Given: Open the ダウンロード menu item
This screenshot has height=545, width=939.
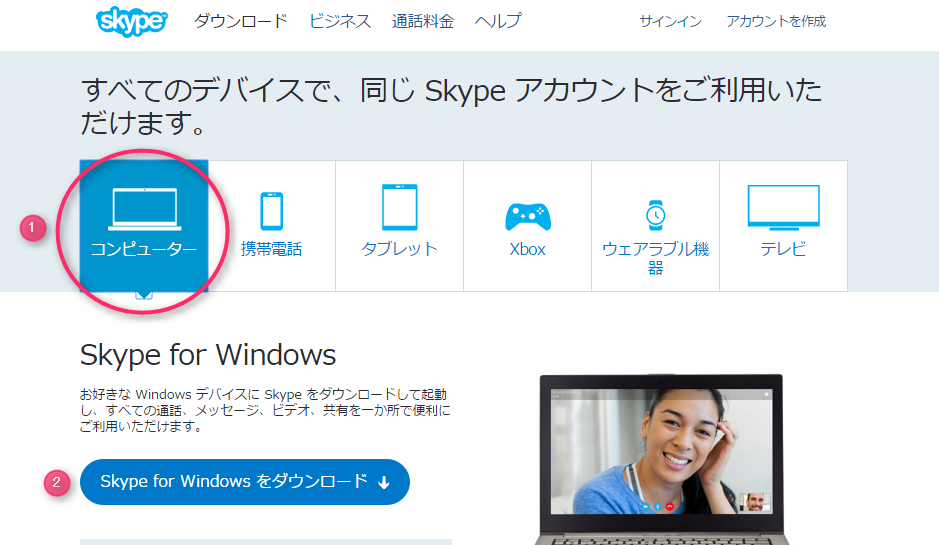Looking at the screenshot, I should click(x=241, y=21).
